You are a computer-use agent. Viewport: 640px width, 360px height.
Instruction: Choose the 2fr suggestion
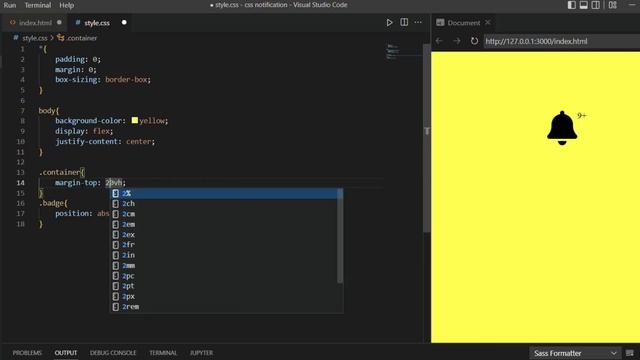[x=226, y=244]
